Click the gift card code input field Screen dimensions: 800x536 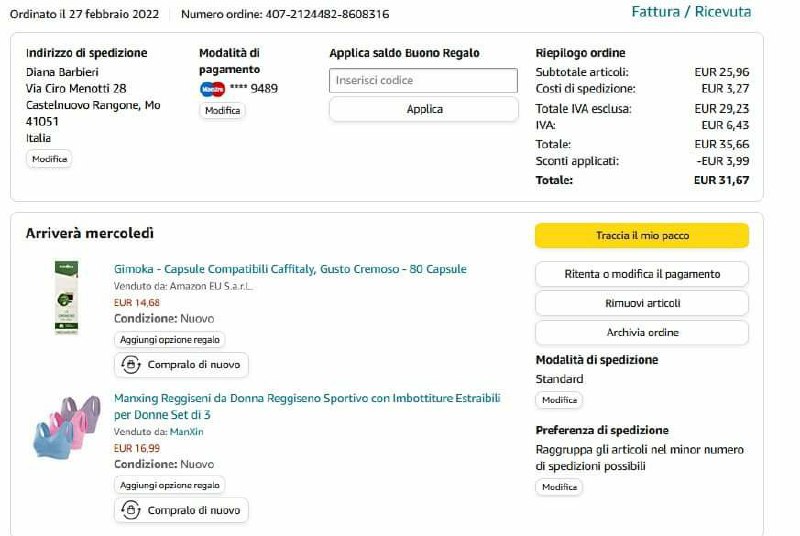[423, 81]
